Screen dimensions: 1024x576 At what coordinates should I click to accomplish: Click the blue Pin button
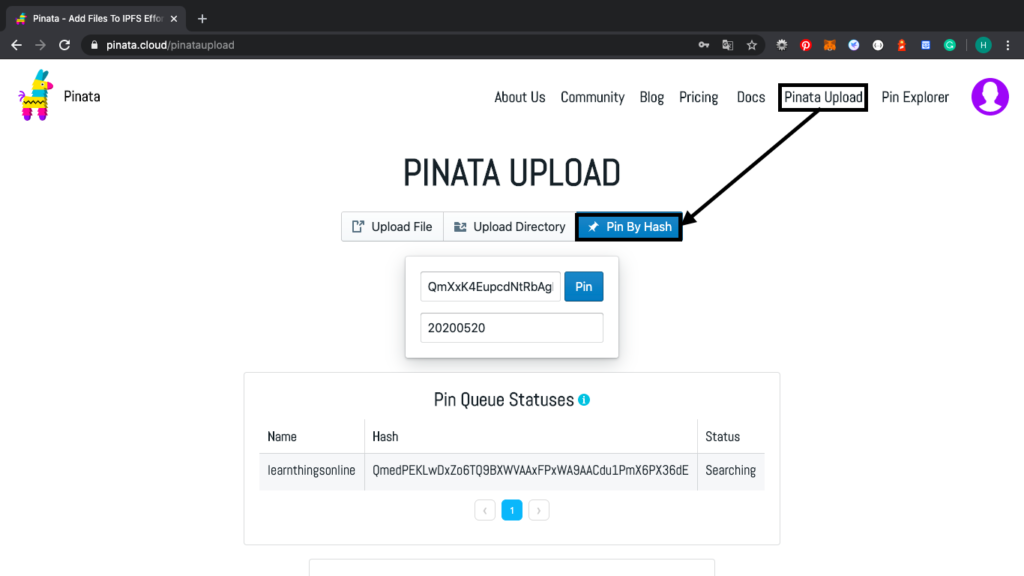coord(584,287)
